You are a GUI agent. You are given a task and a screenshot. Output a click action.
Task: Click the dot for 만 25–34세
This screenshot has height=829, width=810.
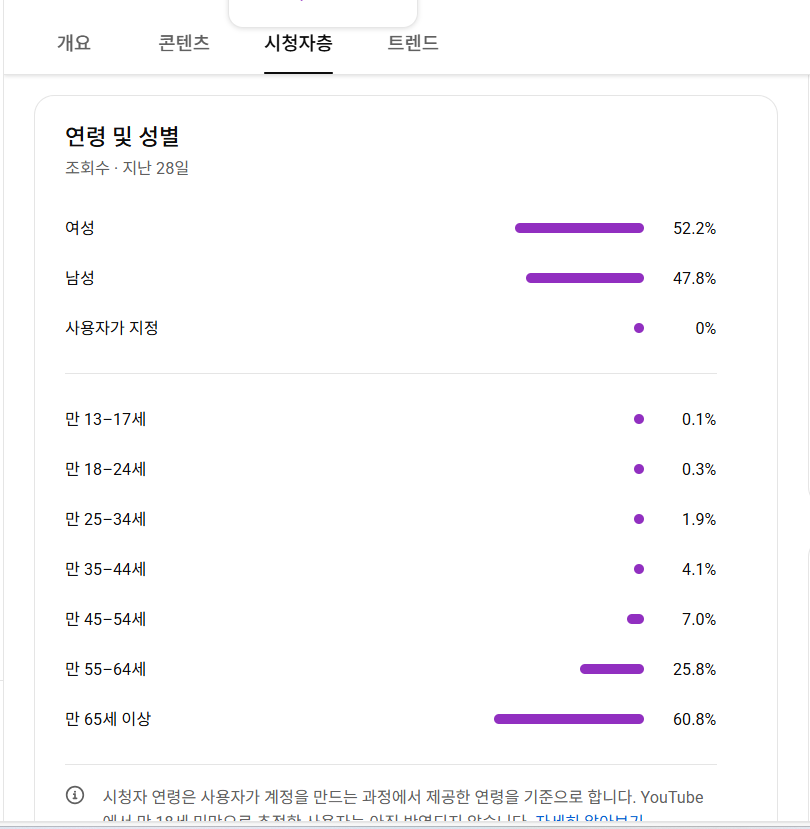click(x=639, y=519)
